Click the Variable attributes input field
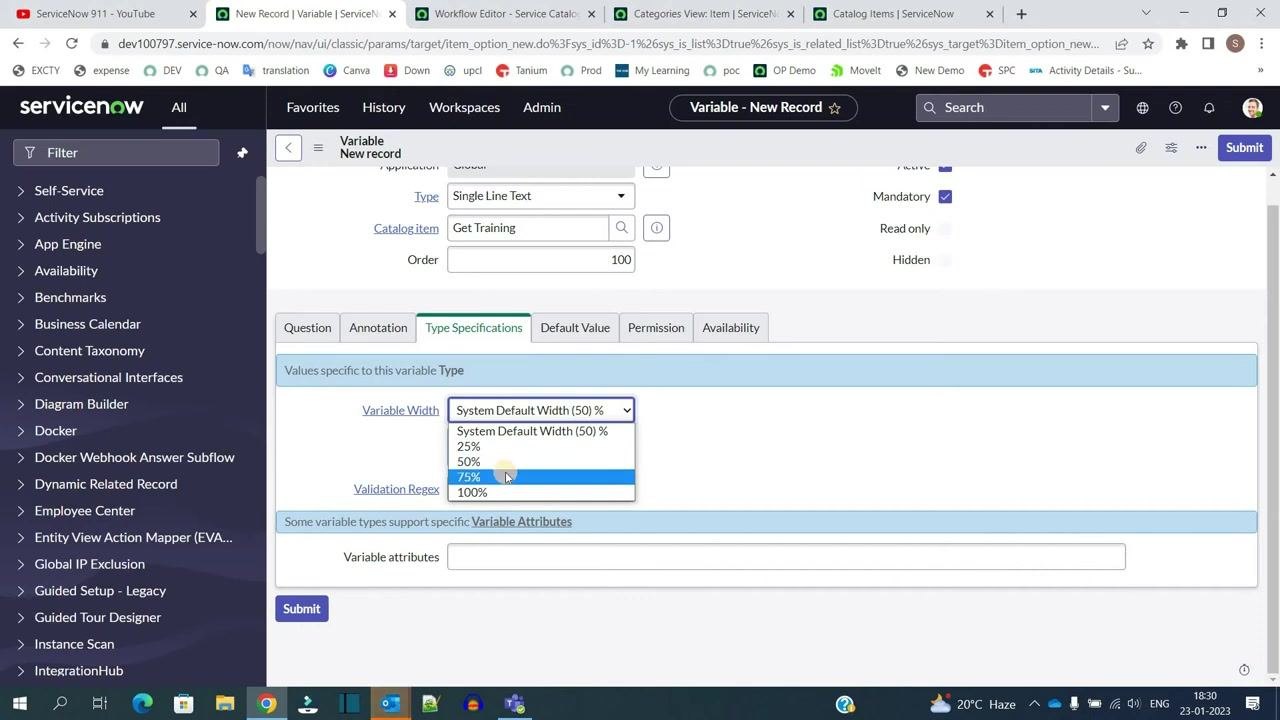 point(786,557)
